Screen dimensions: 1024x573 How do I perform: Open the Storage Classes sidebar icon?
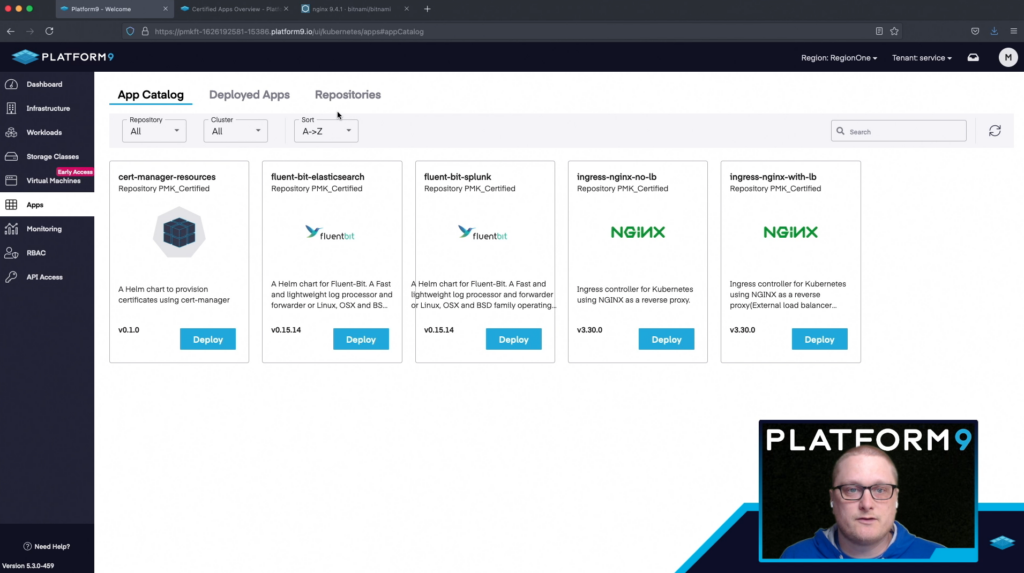coord(11,156)
